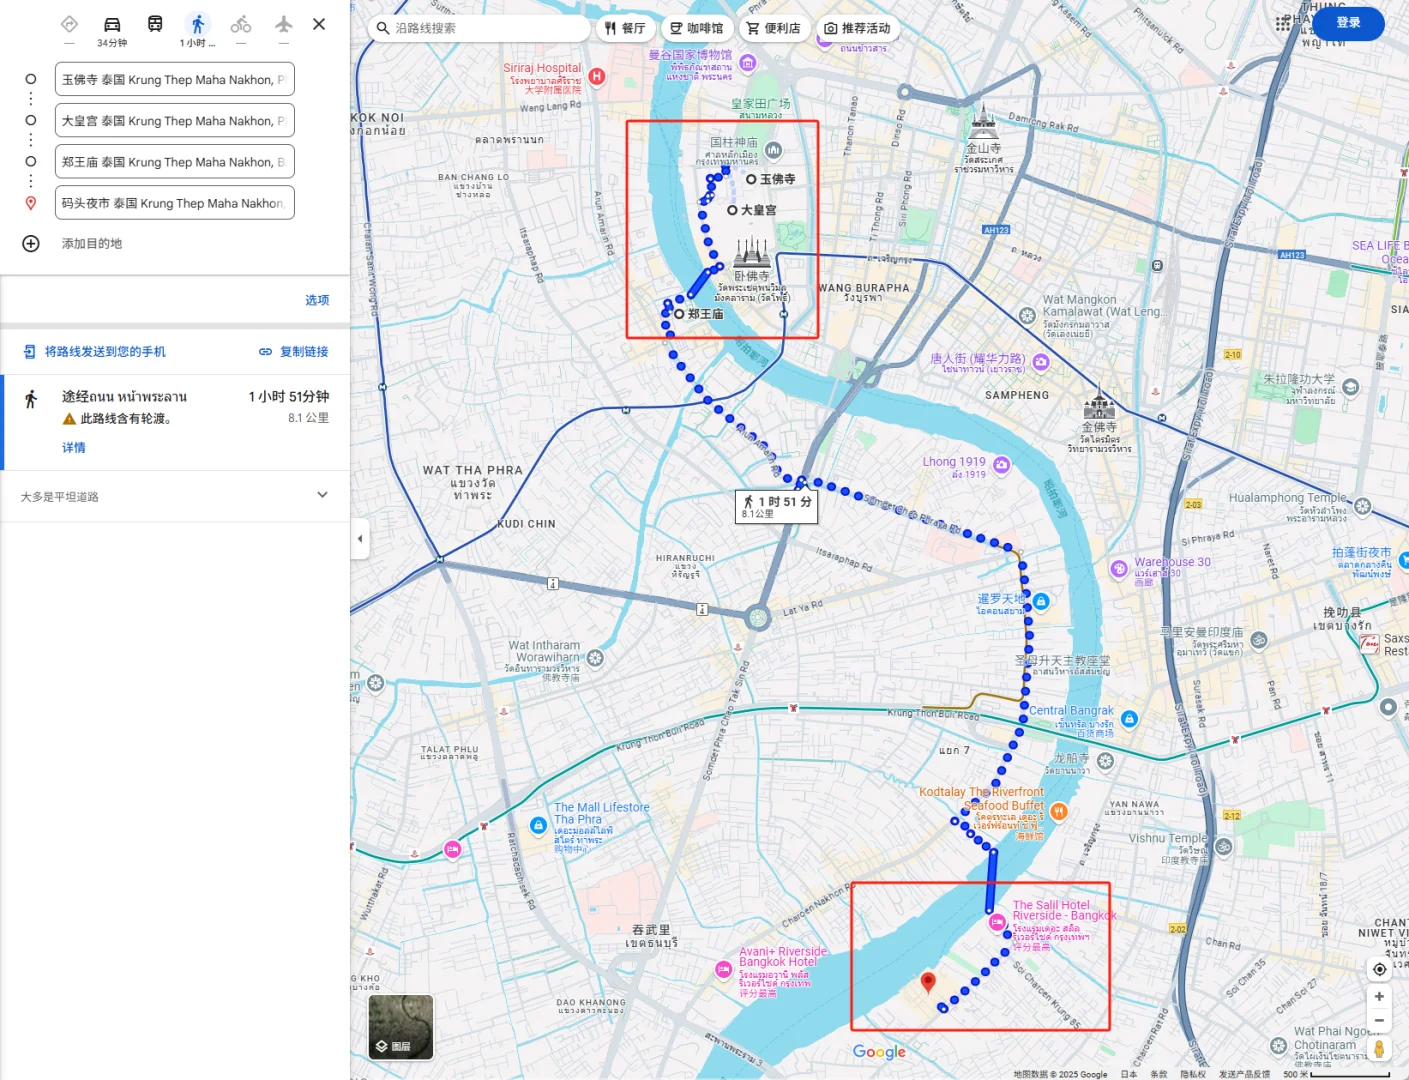This screenshot has width=1409, height=1080.
Task: Open the 条款 terms link
Action: click(1158, 1074)
